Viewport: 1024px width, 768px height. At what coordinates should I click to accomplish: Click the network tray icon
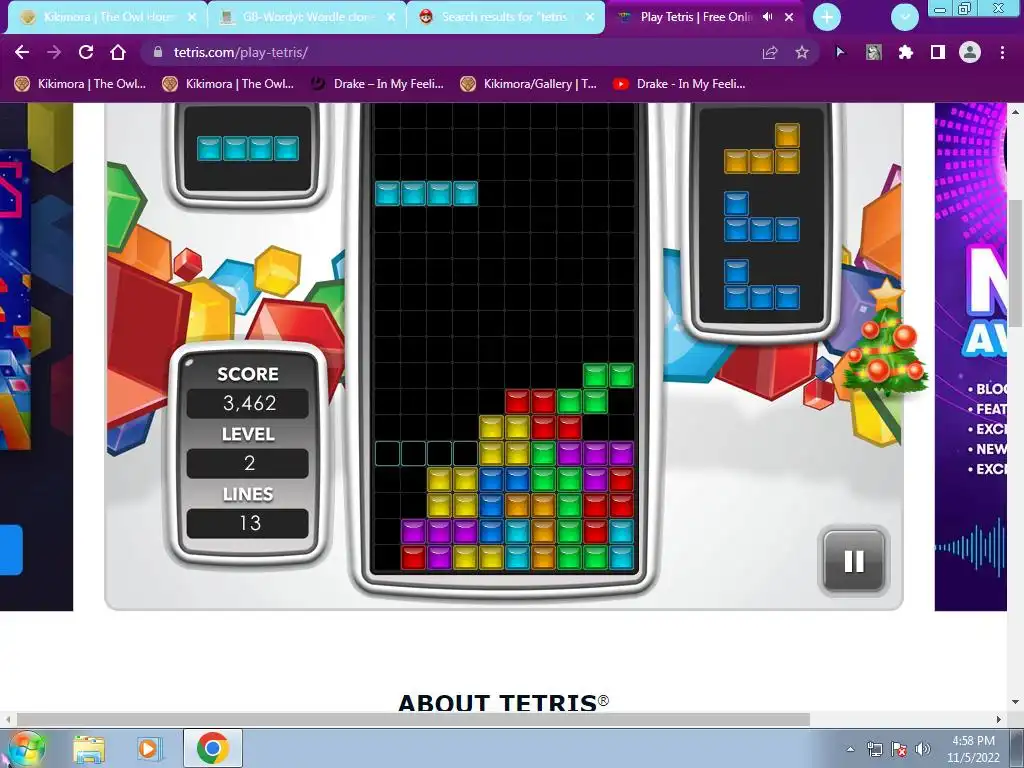pos(874,749)
